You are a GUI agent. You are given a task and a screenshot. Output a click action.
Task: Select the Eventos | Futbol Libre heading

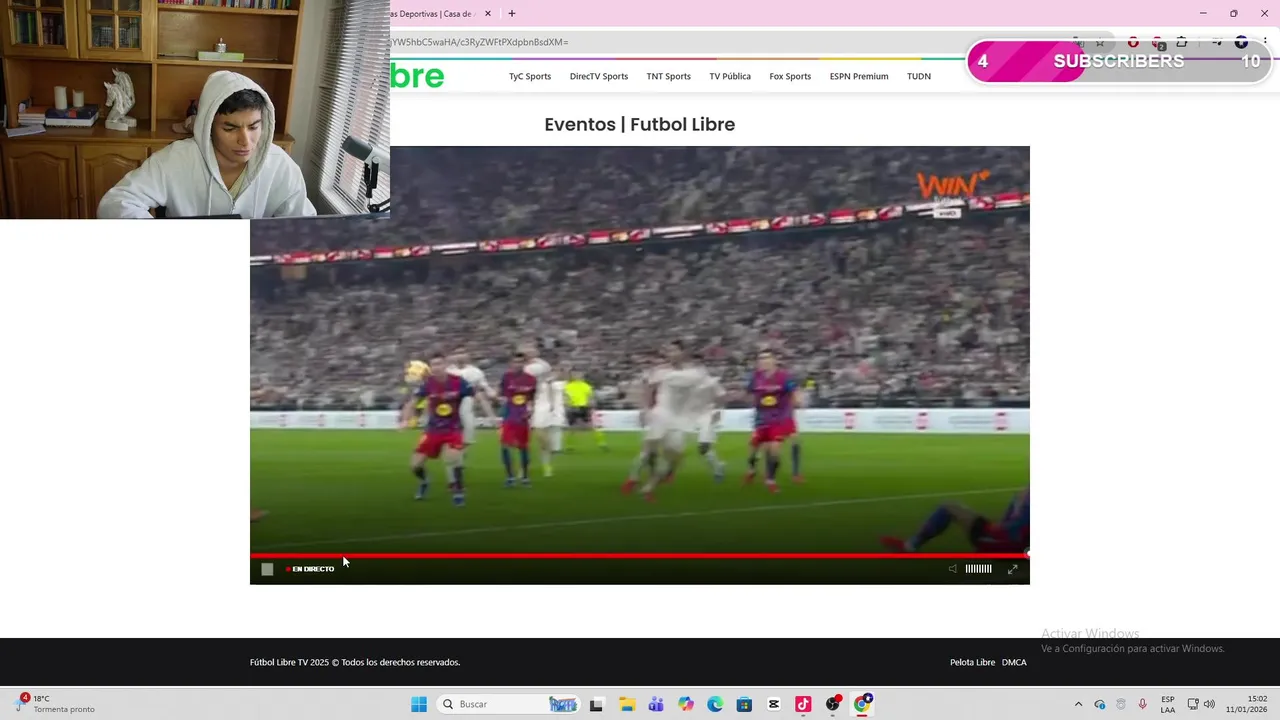click(640, 124)
